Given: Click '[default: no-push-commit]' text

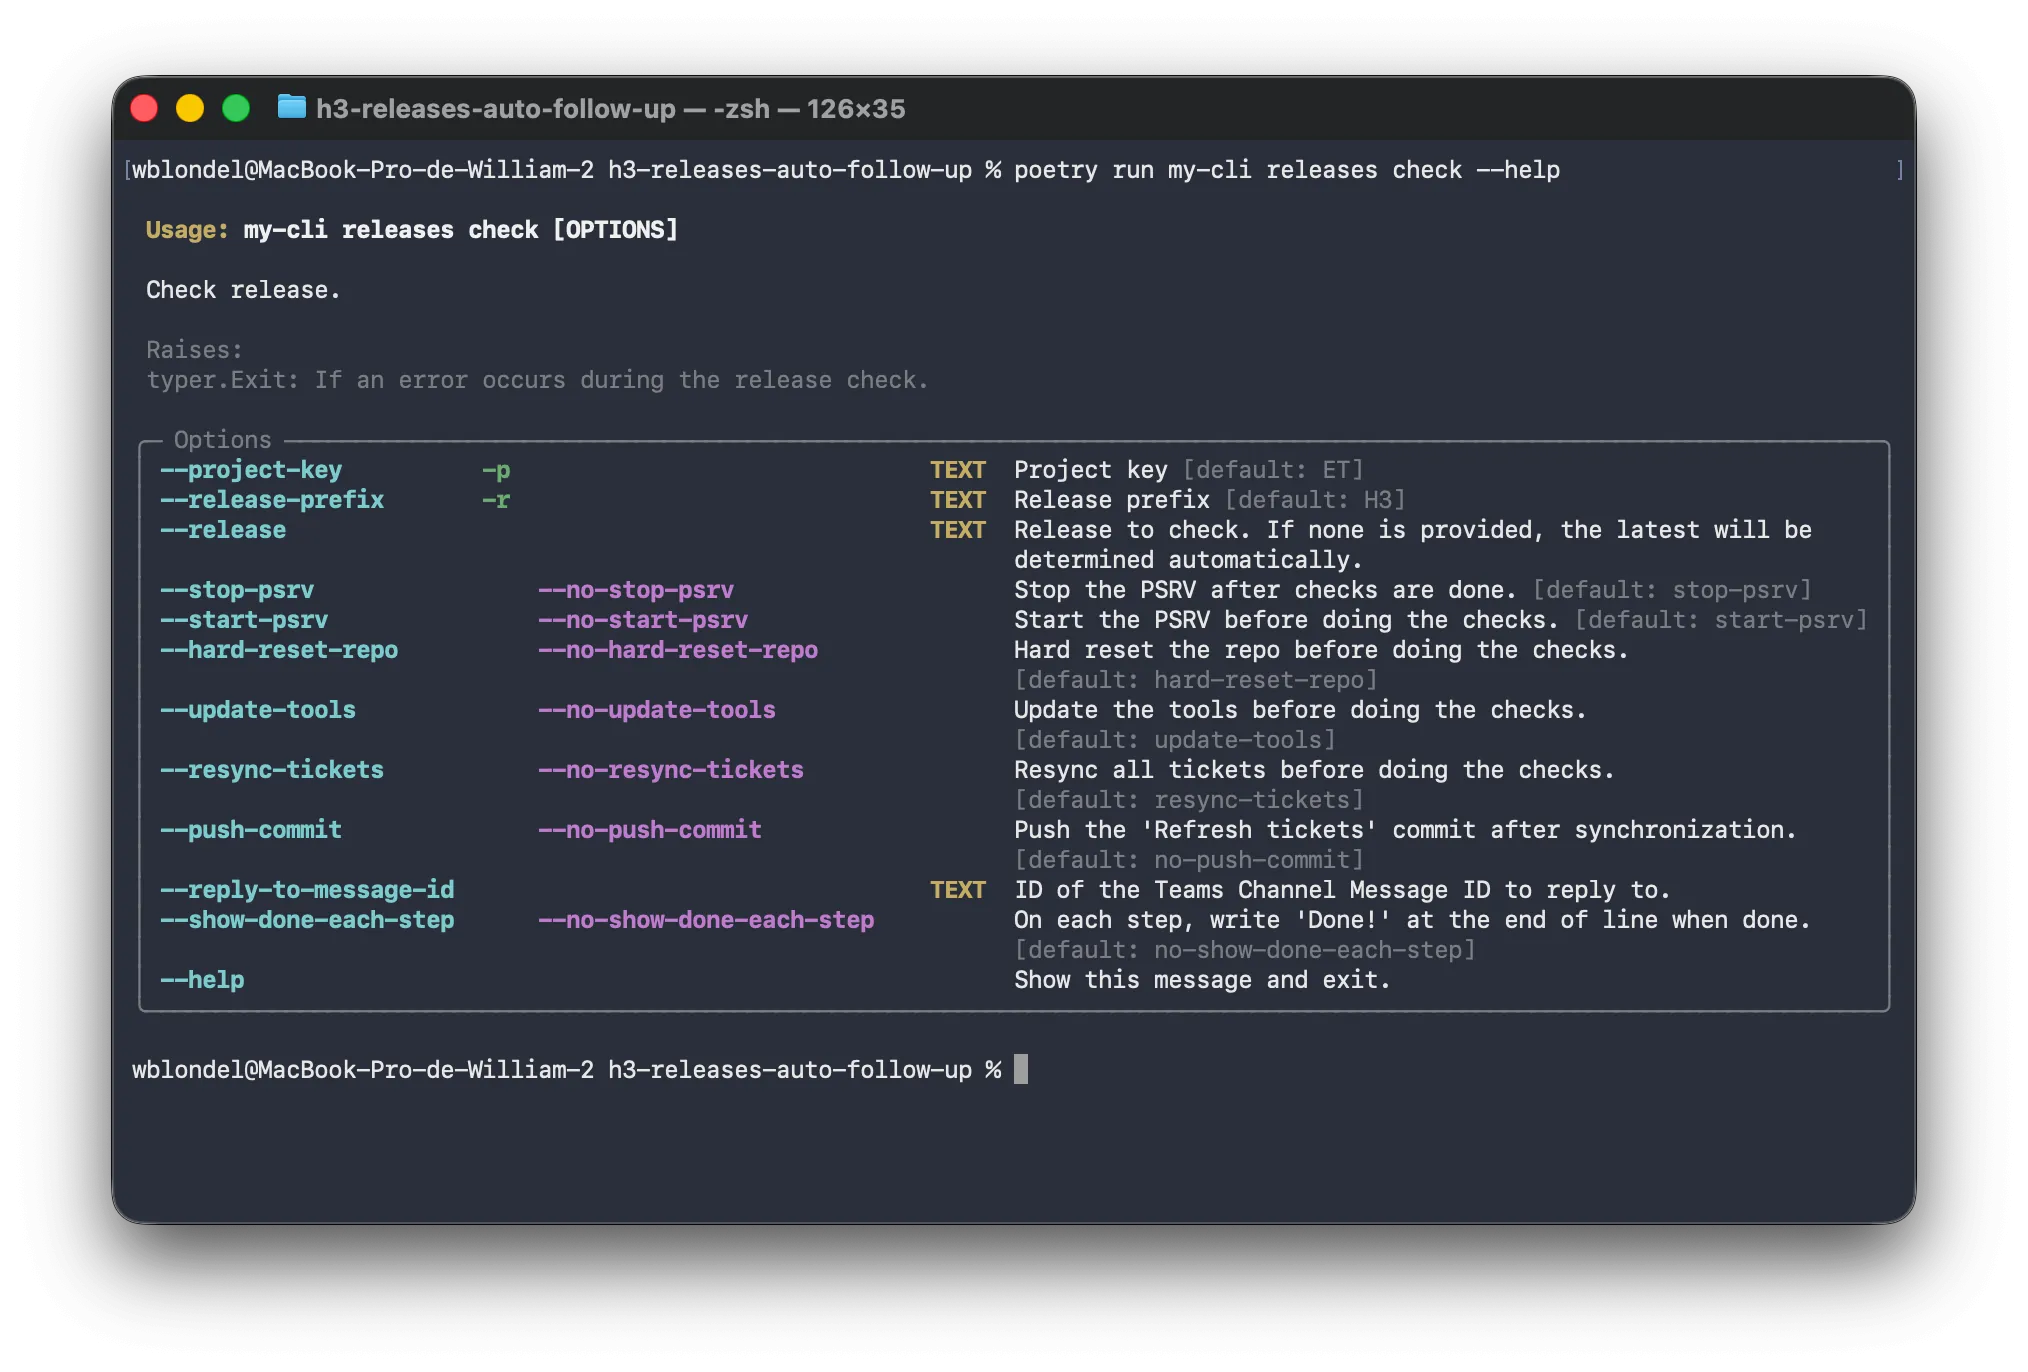Looking at the screenshot, I should (x=1189, y=860).
